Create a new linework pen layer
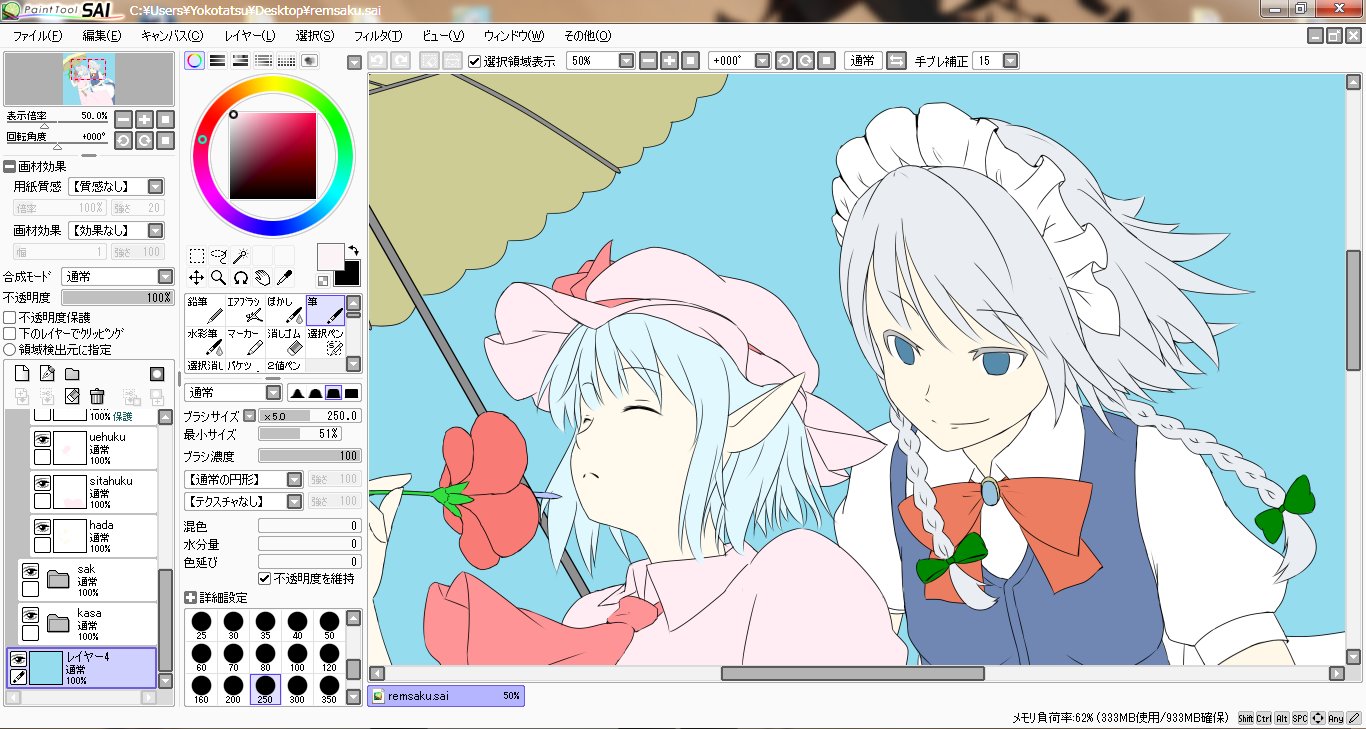The image size is (1366, 729). (x=47, y=373)
